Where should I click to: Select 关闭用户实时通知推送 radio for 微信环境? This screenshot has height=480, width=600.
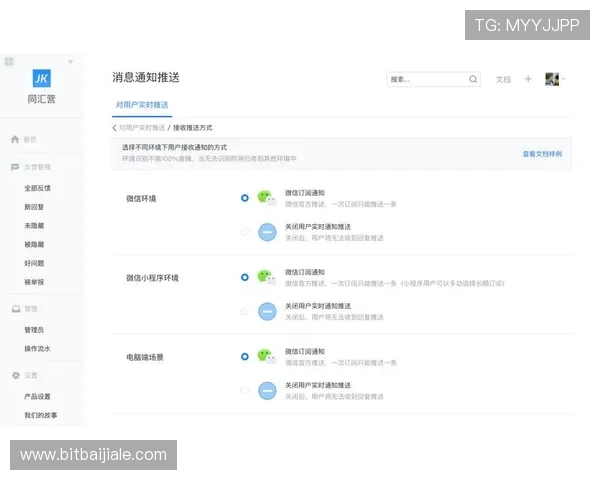coord(245,232)
